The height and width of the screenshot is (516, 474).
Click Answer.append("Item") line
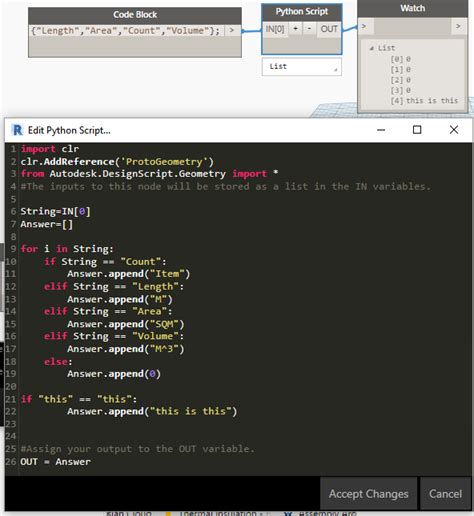[129, 274]
